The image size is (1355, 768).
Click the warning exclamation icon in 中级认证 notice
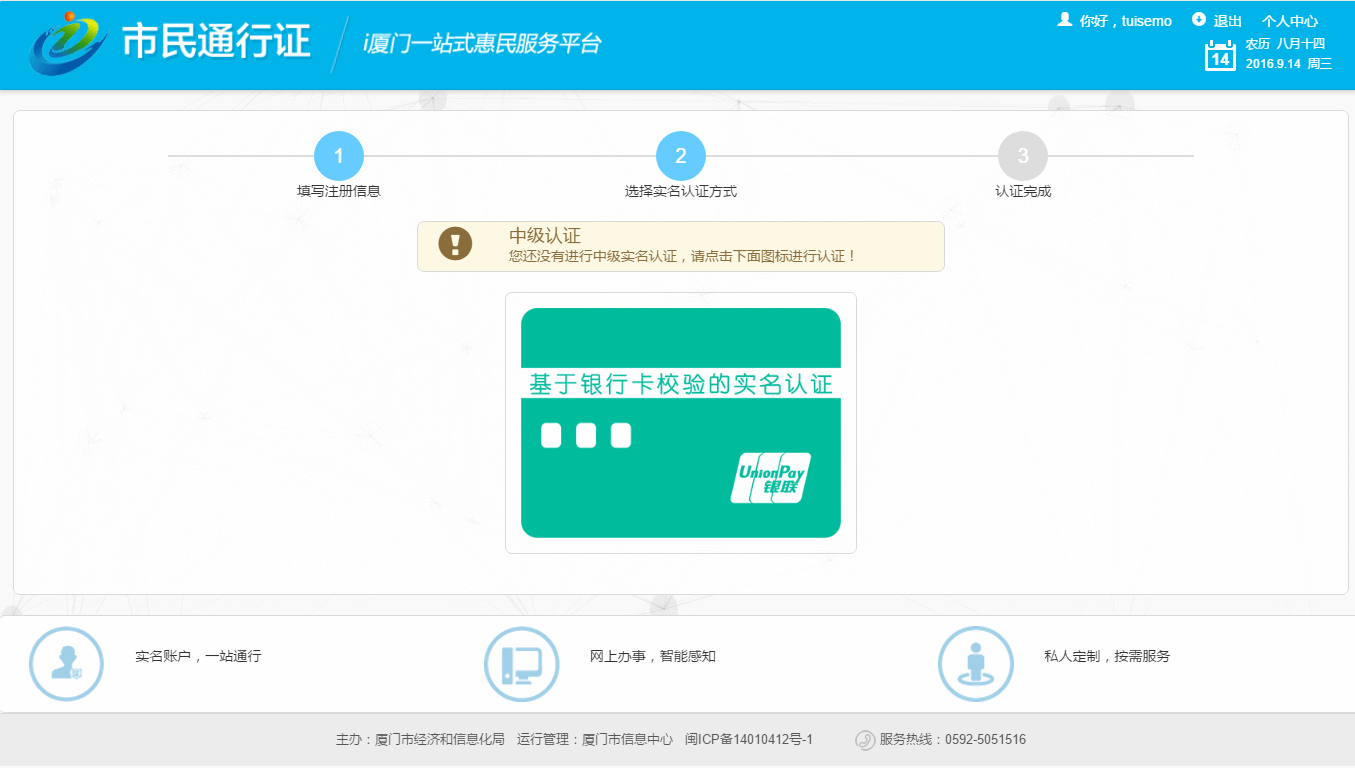click(455, 244)
